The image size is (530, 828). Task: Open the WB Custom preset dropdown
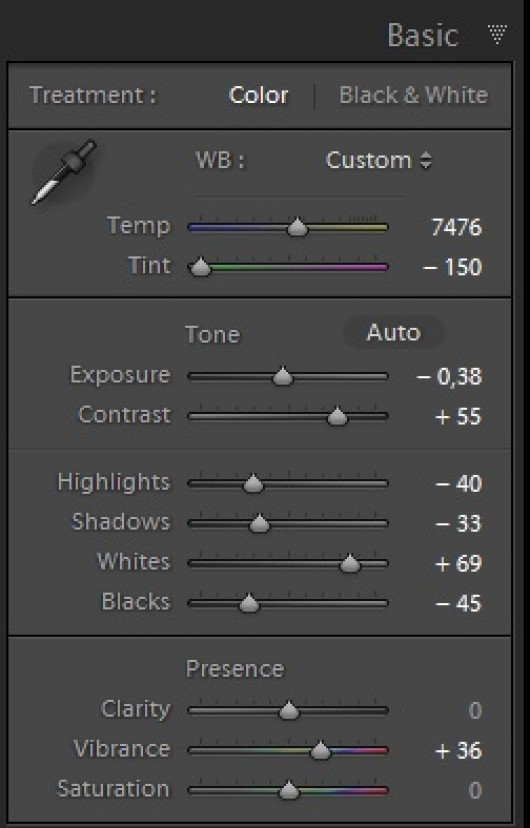(378, 160)
